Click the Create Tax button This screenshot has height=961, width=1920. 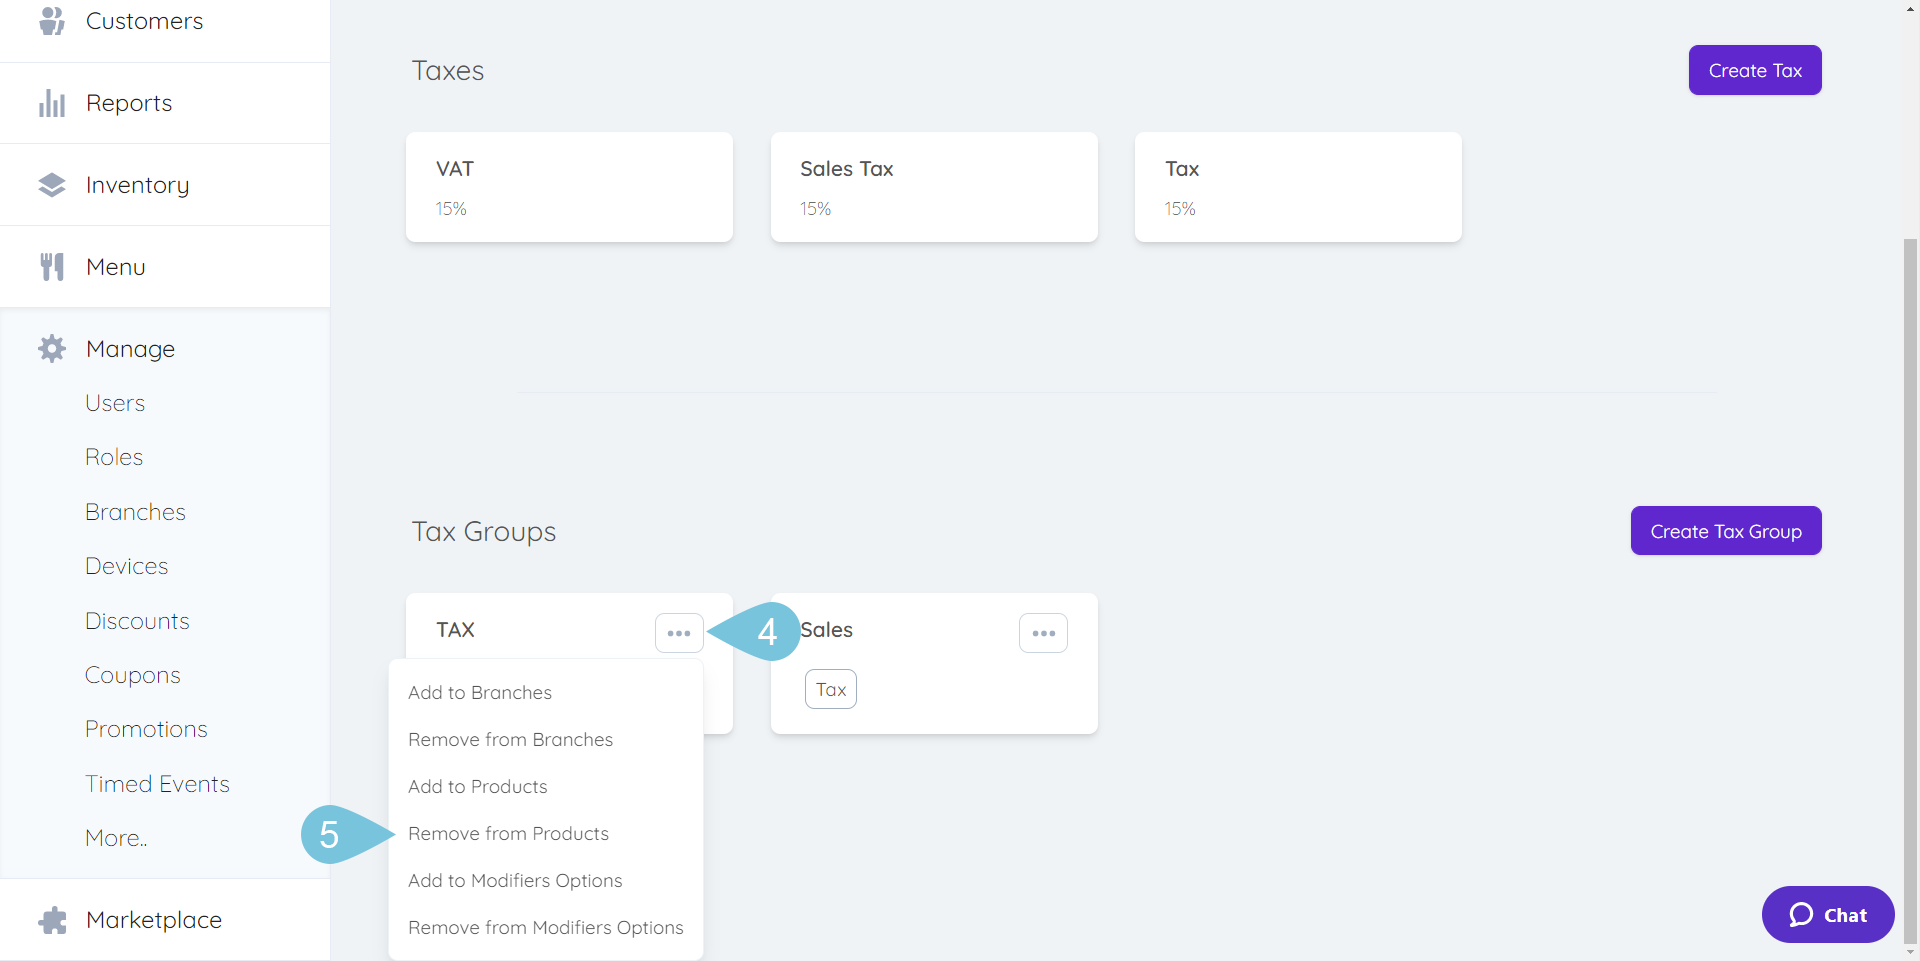pyautogui.click(x=1755, y=70)
